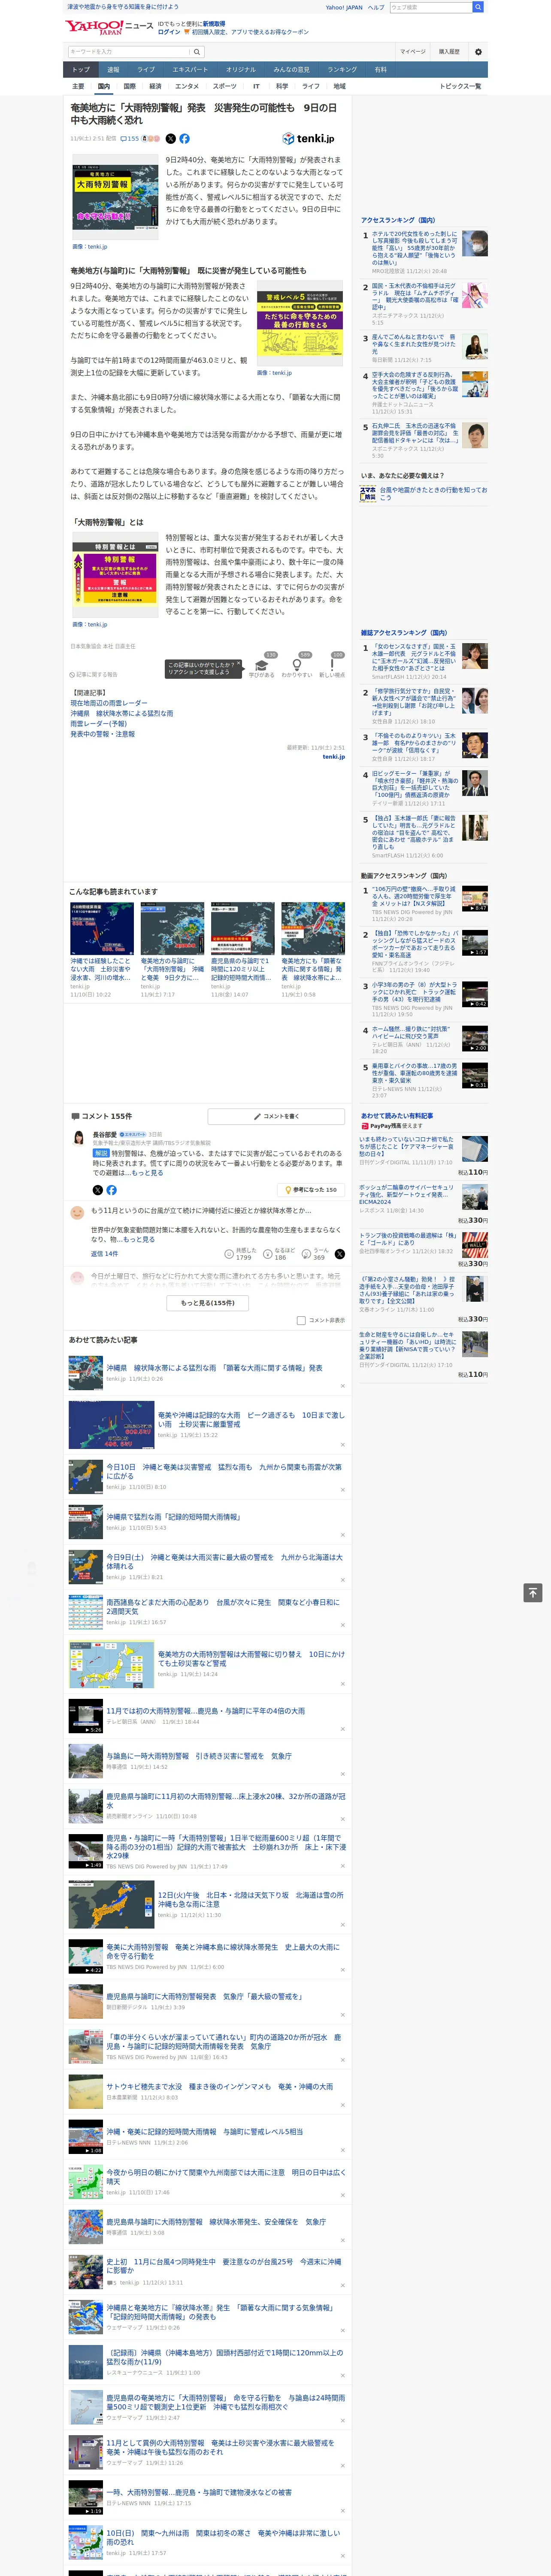
Task: Select the ライブ tab in the dark navigation bar
Action: click(x=146, y=70)
